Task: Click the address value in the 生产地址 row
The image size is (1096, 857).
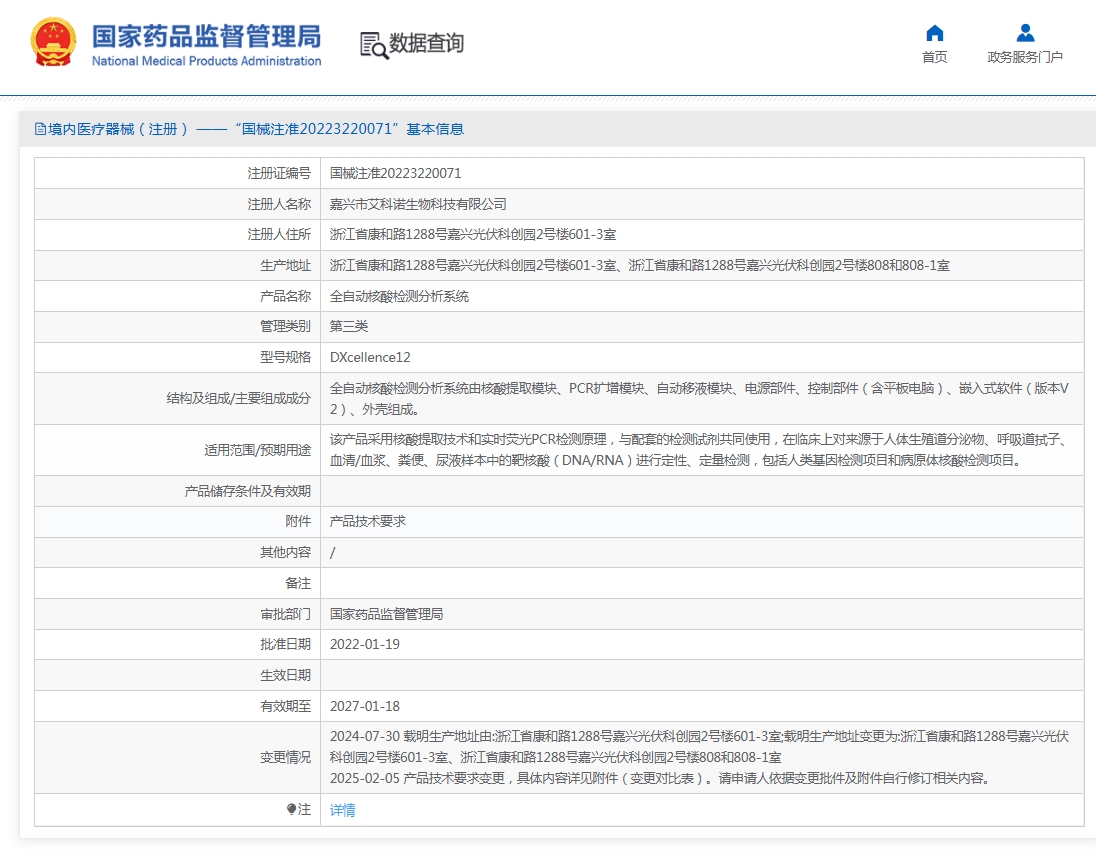Action: tap(640, 266)
